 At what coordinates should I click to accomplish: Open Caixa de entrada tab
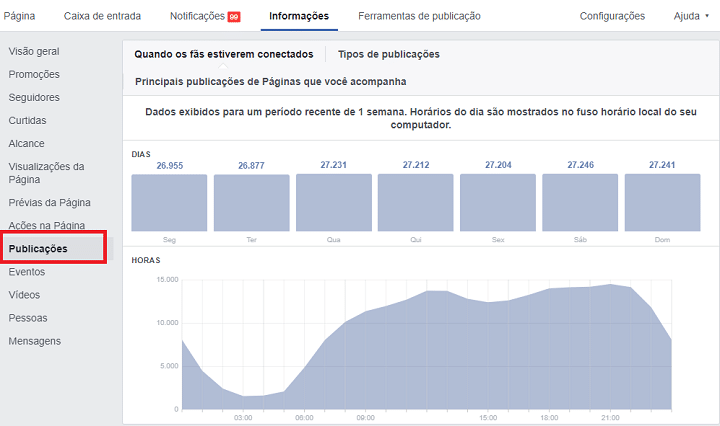pyautogui.click(x=102, y=16)
